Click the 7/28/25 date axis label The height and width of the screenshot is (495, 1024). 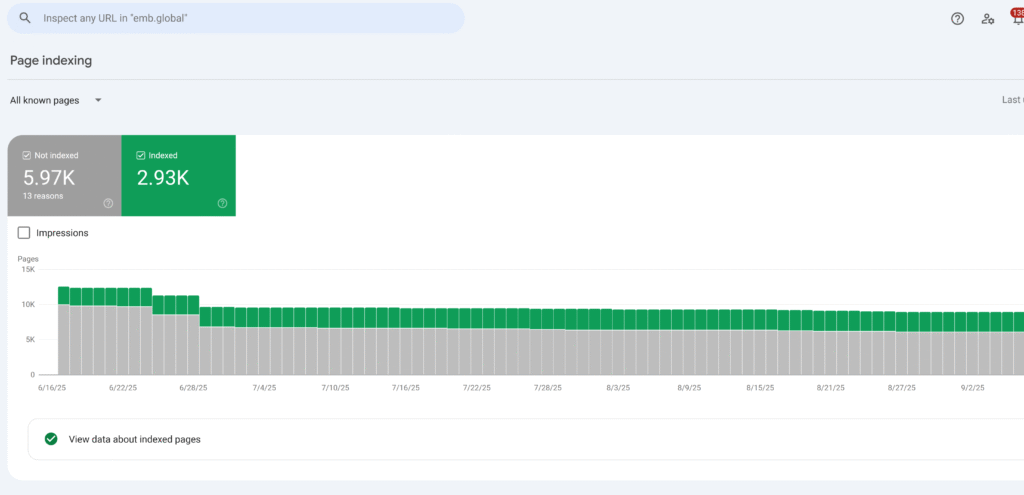(547, 388)
